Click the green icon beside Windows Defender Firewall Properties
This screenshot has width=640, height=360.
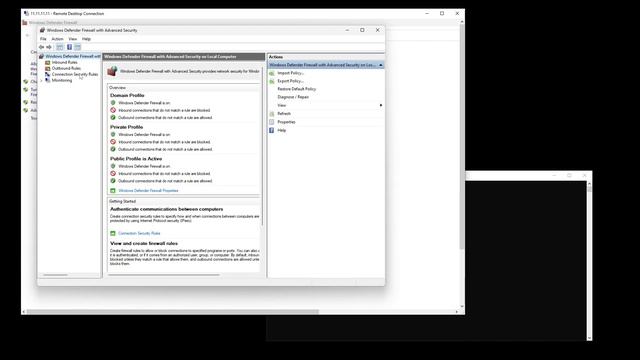coord(113,191)
